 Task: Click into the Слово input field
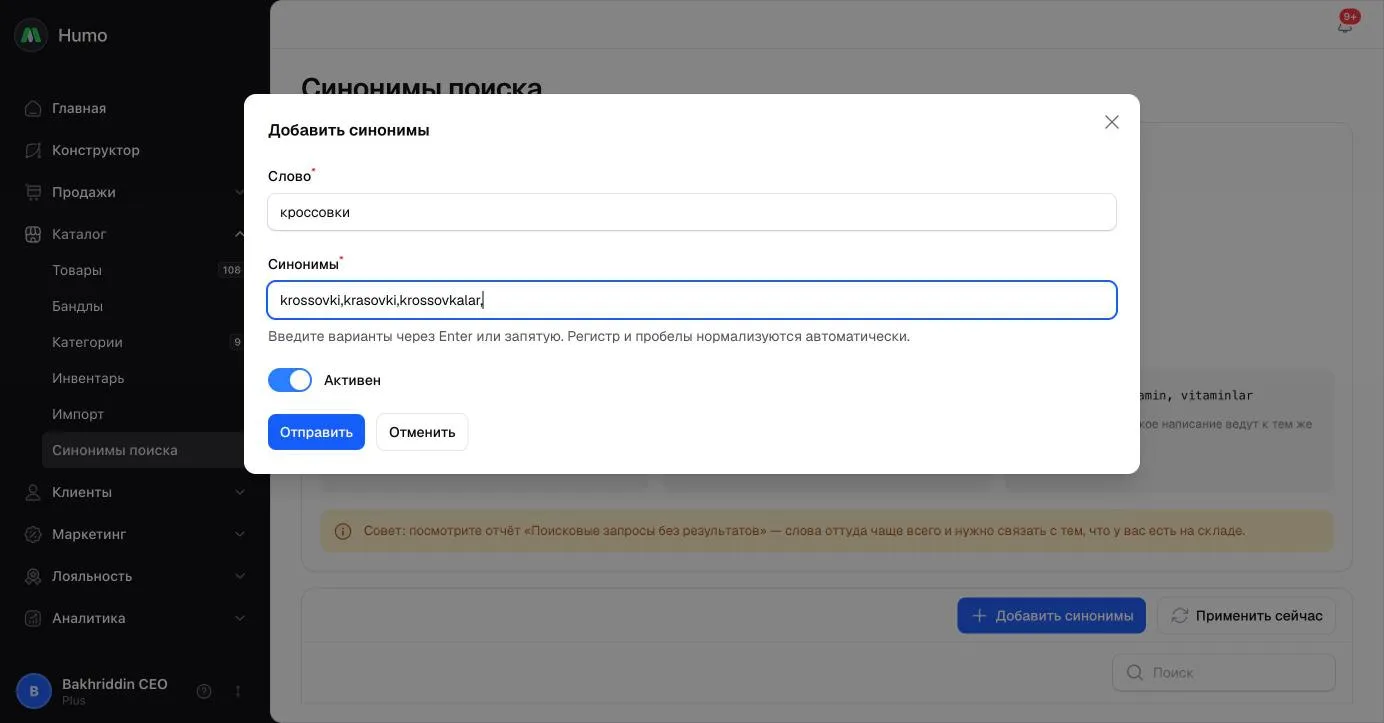click(692, 212)
